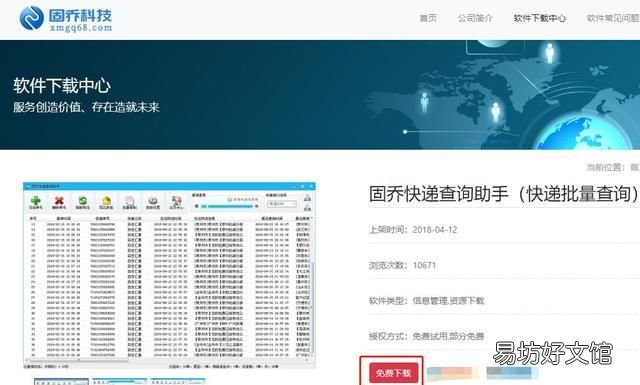Click the title 固乔快递查询助手（快递批量查询）
Screen dimensions: 640x385
click(504, 194)
